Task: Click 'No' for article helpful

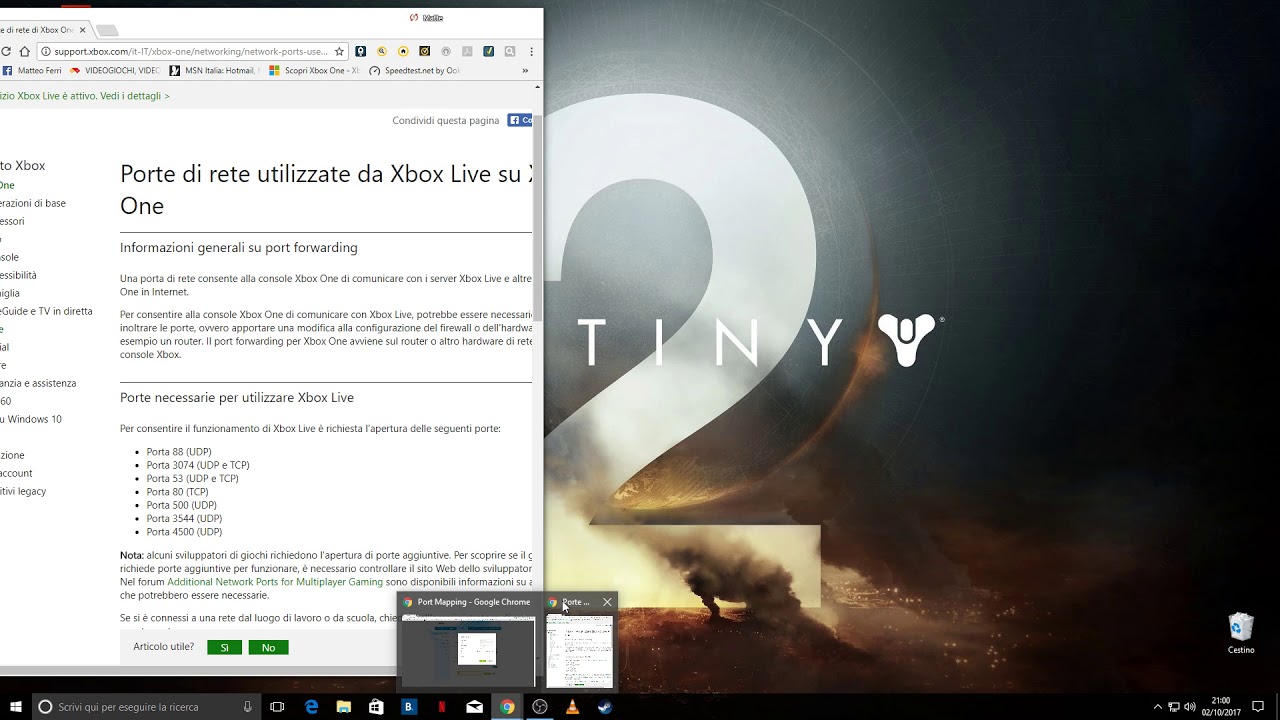Action: pyautogui.click(x=268, y=648)
